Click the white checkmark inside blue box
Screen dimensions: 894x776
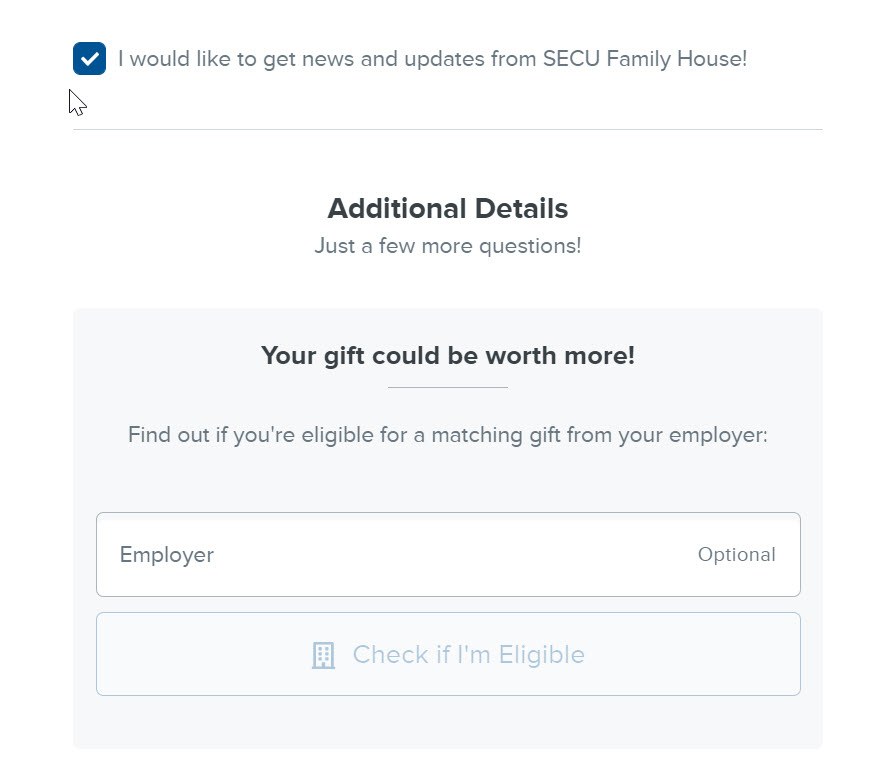(x=90, y=59)
